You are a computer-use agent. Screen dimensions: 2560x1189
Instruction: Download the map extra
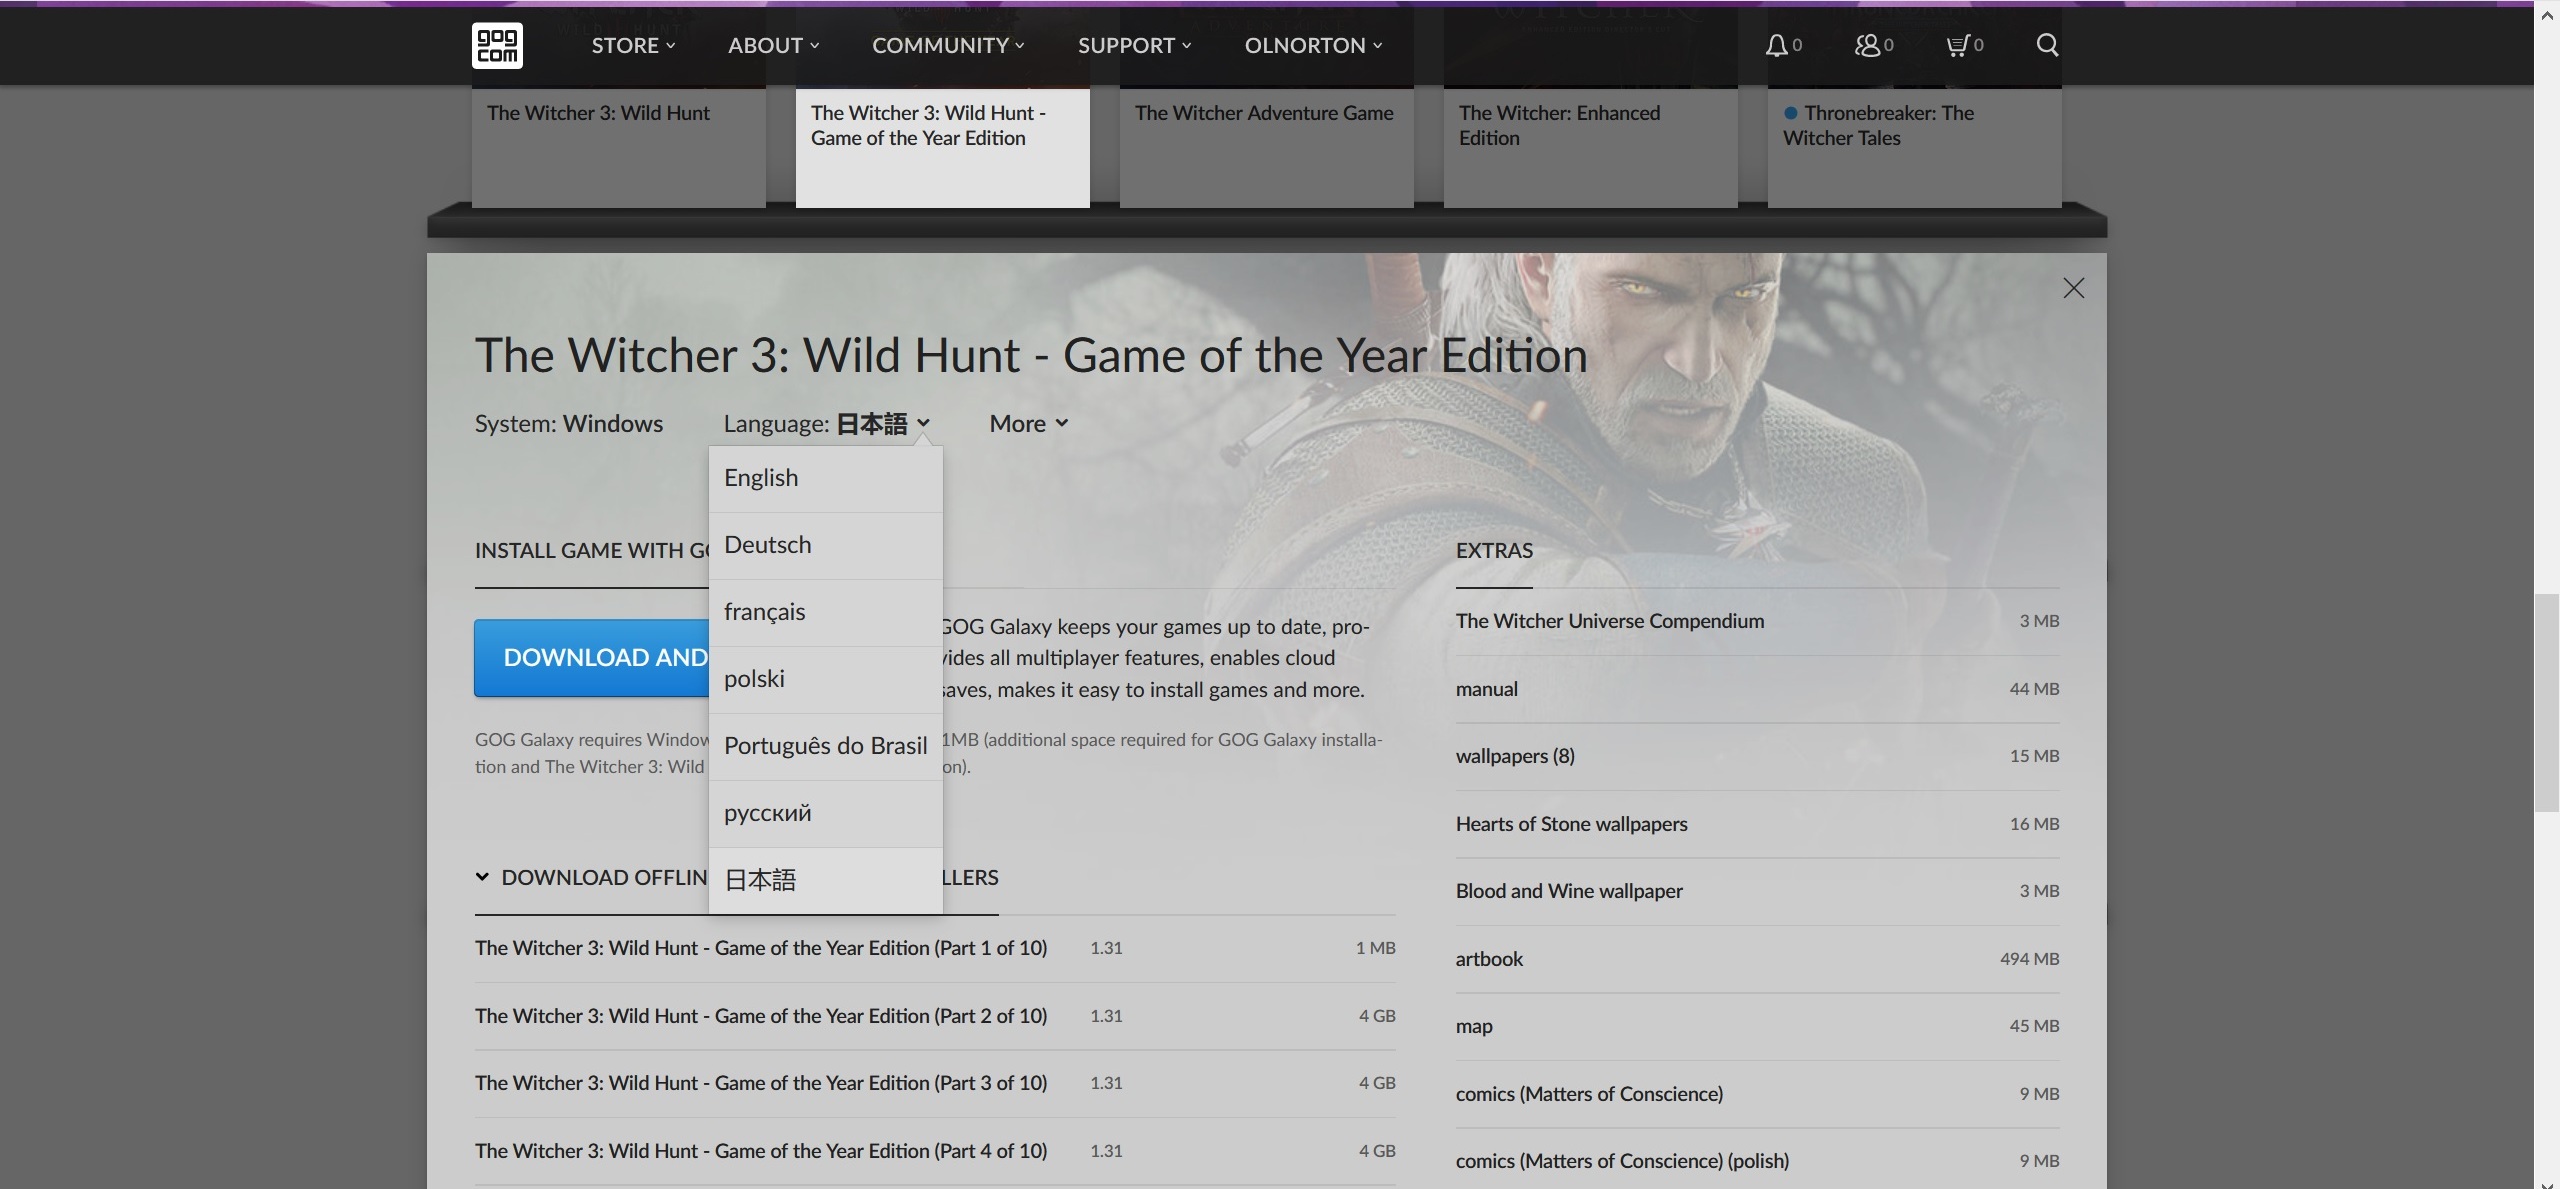(x=1758, y=1026)
